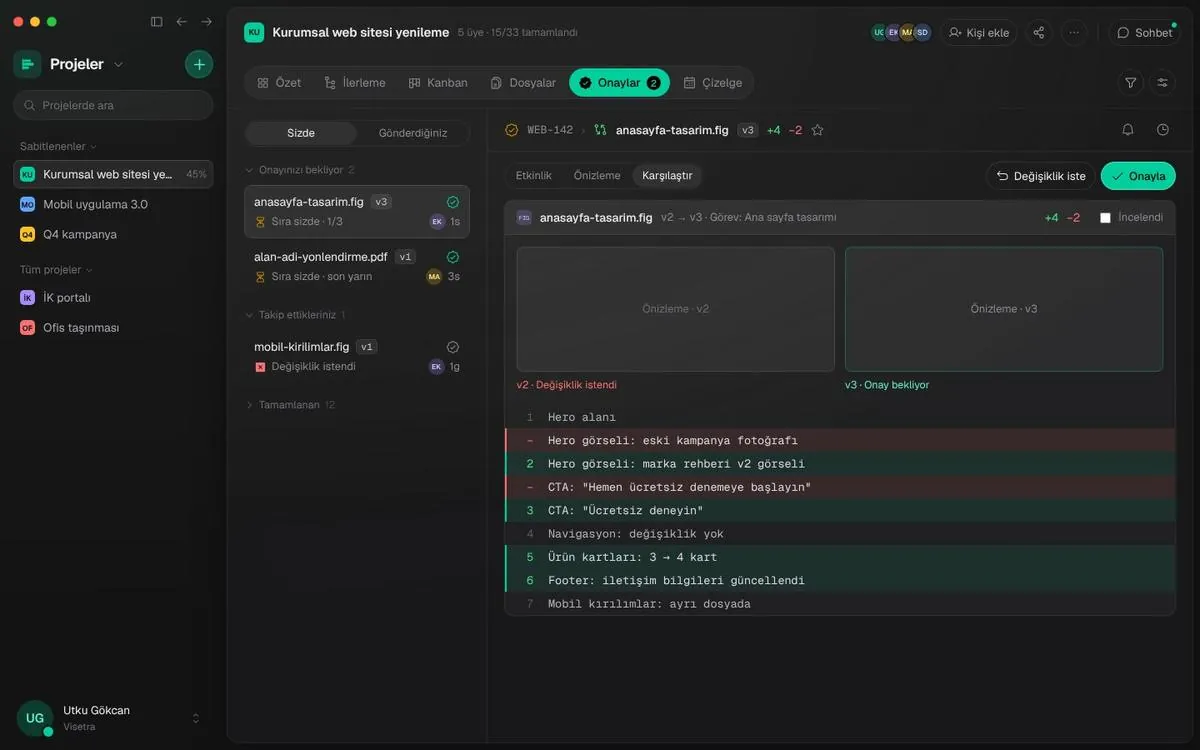Toggle the sidebar panel icon
Viewport: 1200px width, 750px height.
tap(156, 21)
